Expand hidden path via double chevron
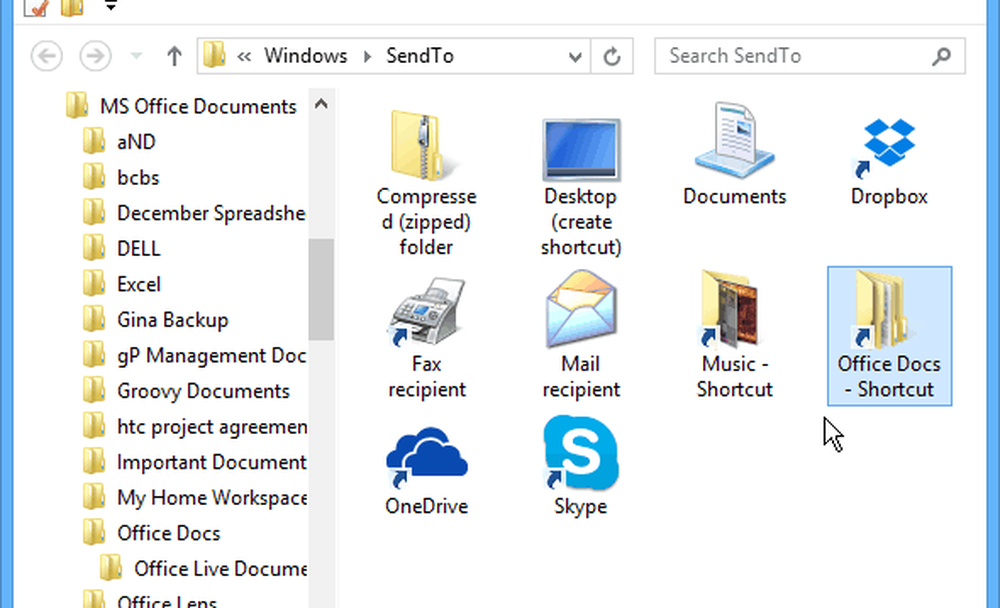 point(244,56)
